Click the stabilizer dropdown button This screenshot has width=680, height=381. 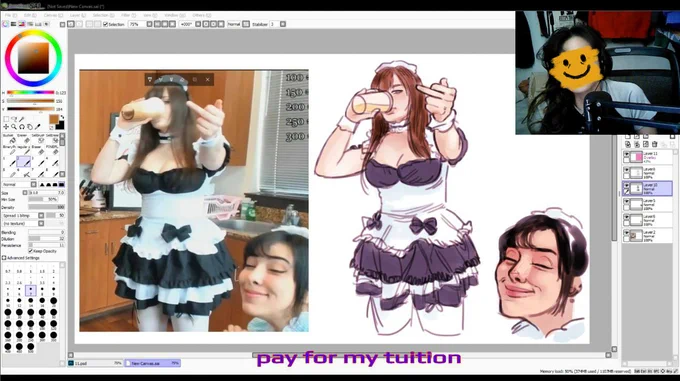click(283, 24)
